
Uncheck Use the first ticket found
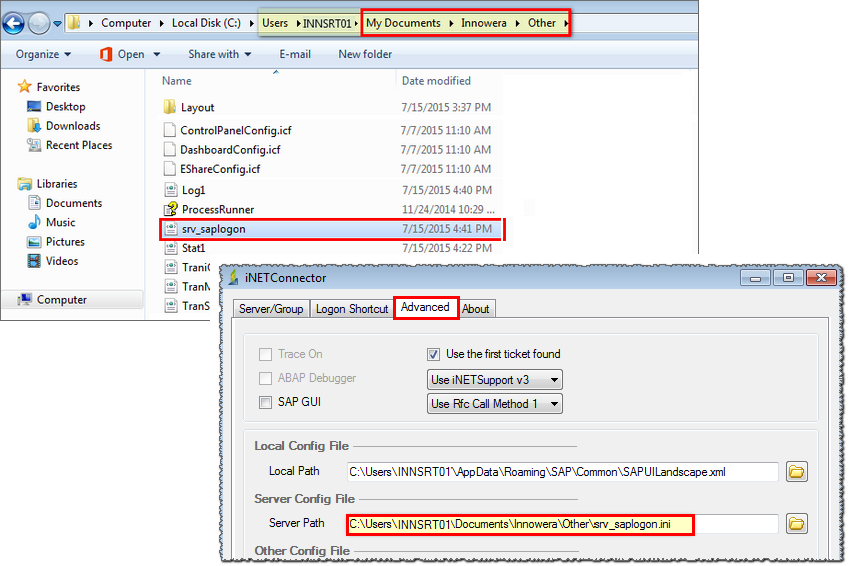[433, 355]
